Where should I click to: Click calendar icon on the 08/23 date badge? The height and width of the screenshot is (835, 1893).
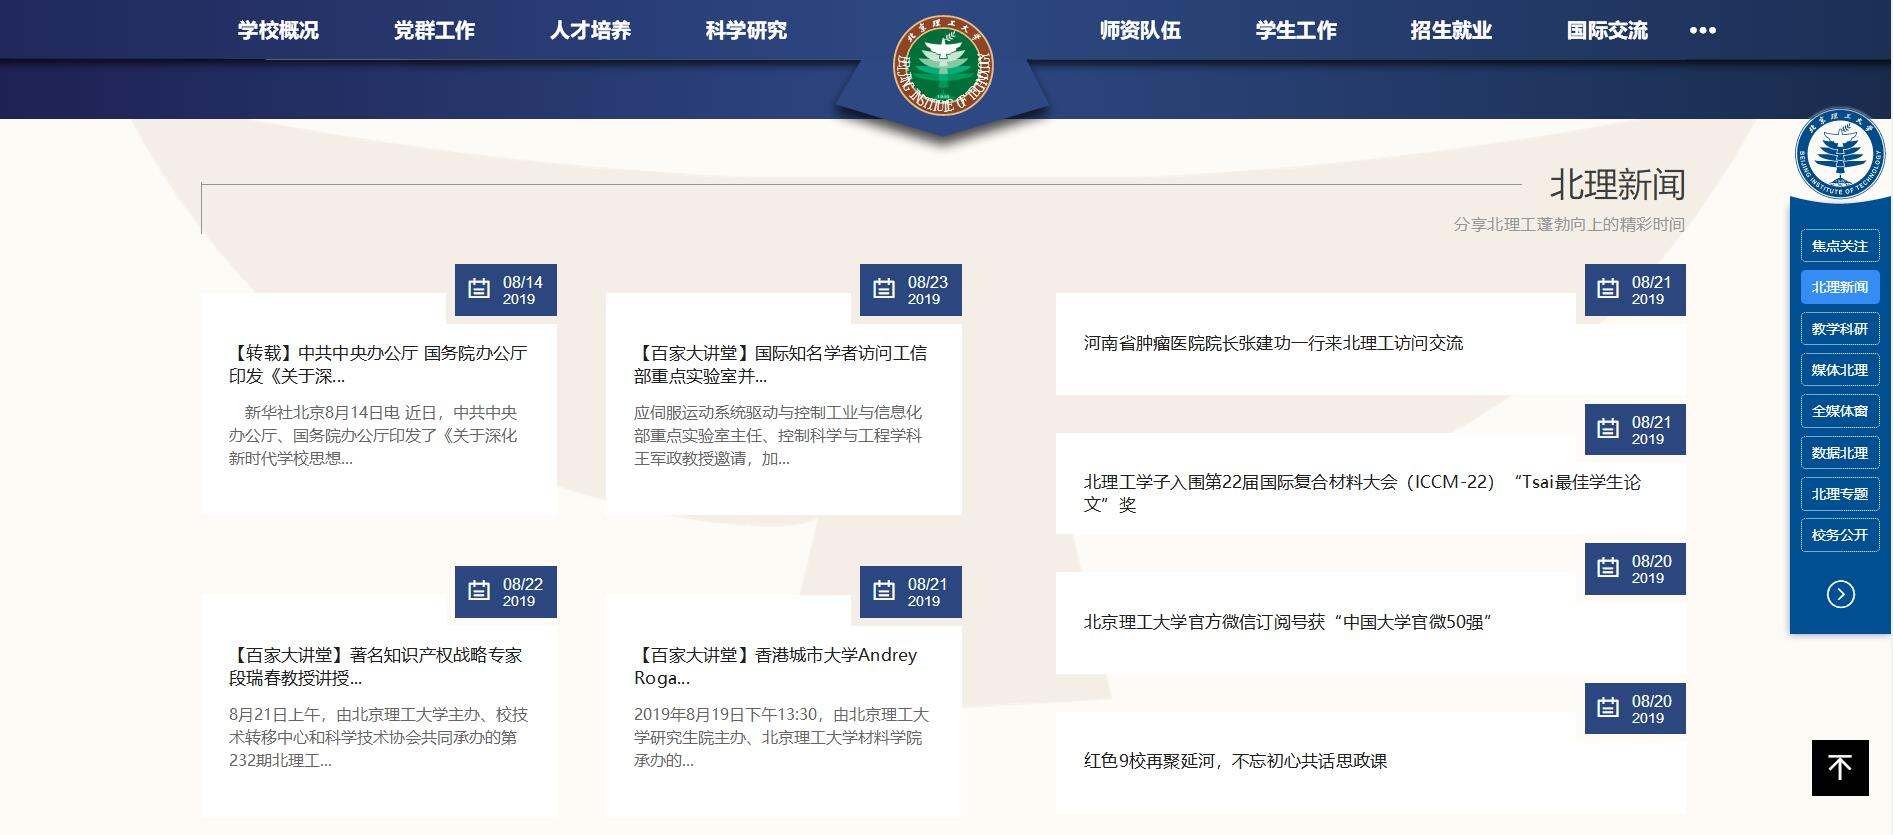884,289
